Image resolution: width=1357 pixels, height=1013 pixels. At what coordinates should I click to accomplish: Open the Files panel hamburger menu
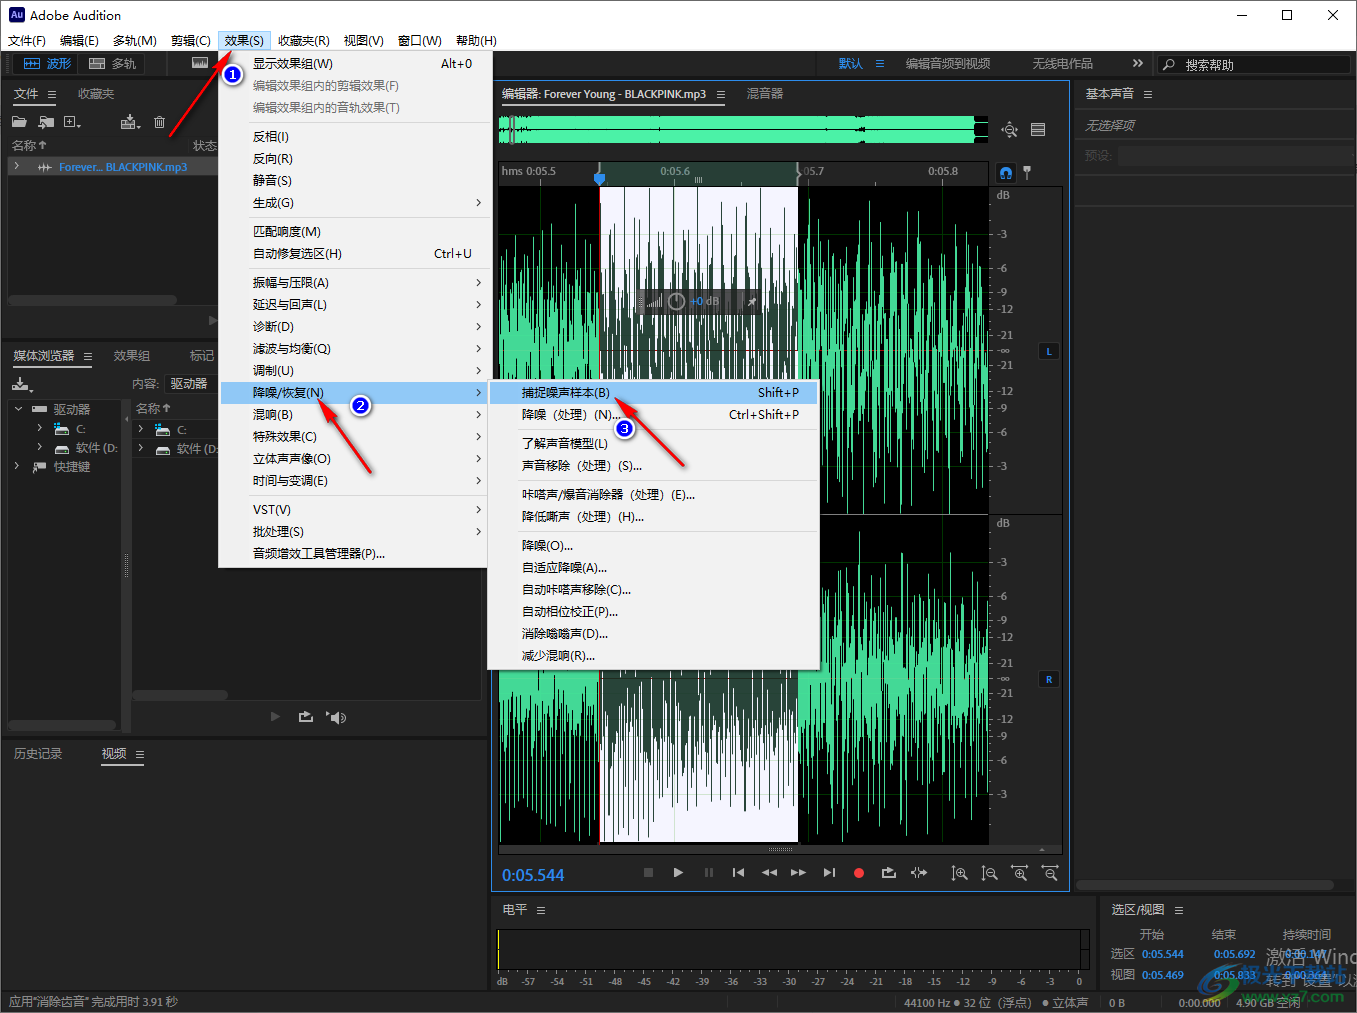pos(52,94)
